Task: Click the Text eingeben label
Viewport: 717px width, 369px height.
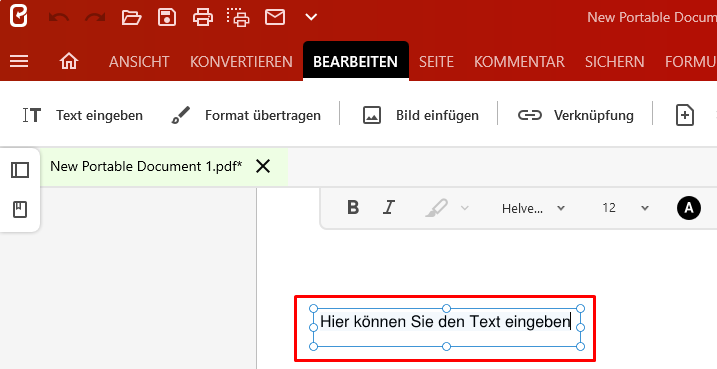Action: coord(99,115)
